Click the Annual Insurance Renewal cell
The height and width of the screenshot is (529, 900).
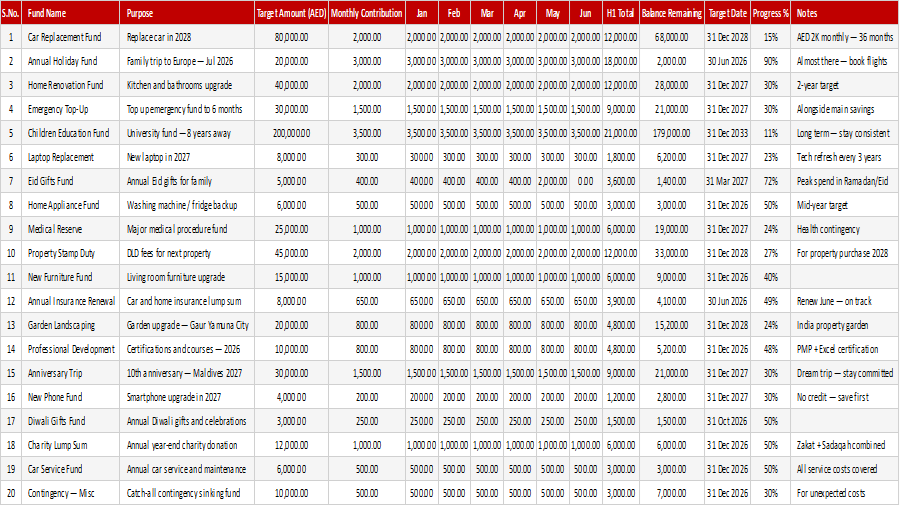click(x=71, y=302)
